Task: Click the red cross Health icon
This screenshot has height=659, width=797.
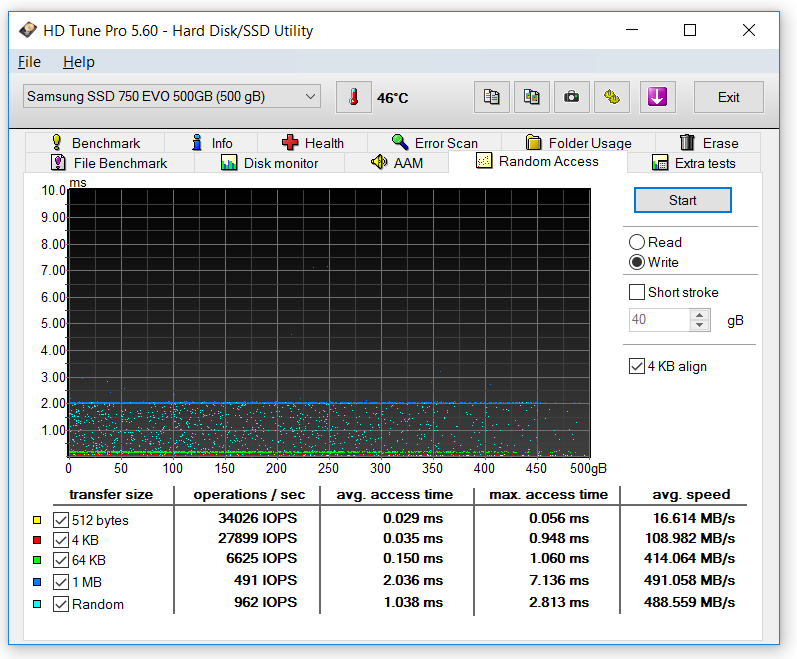Action: [x=290, y=143]
